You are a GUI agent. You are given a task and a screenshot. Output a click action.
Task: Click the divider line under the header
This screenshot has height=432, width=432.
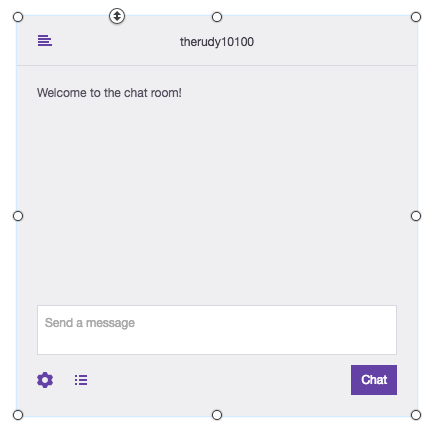pyautogui.click(x=217, y=65)
